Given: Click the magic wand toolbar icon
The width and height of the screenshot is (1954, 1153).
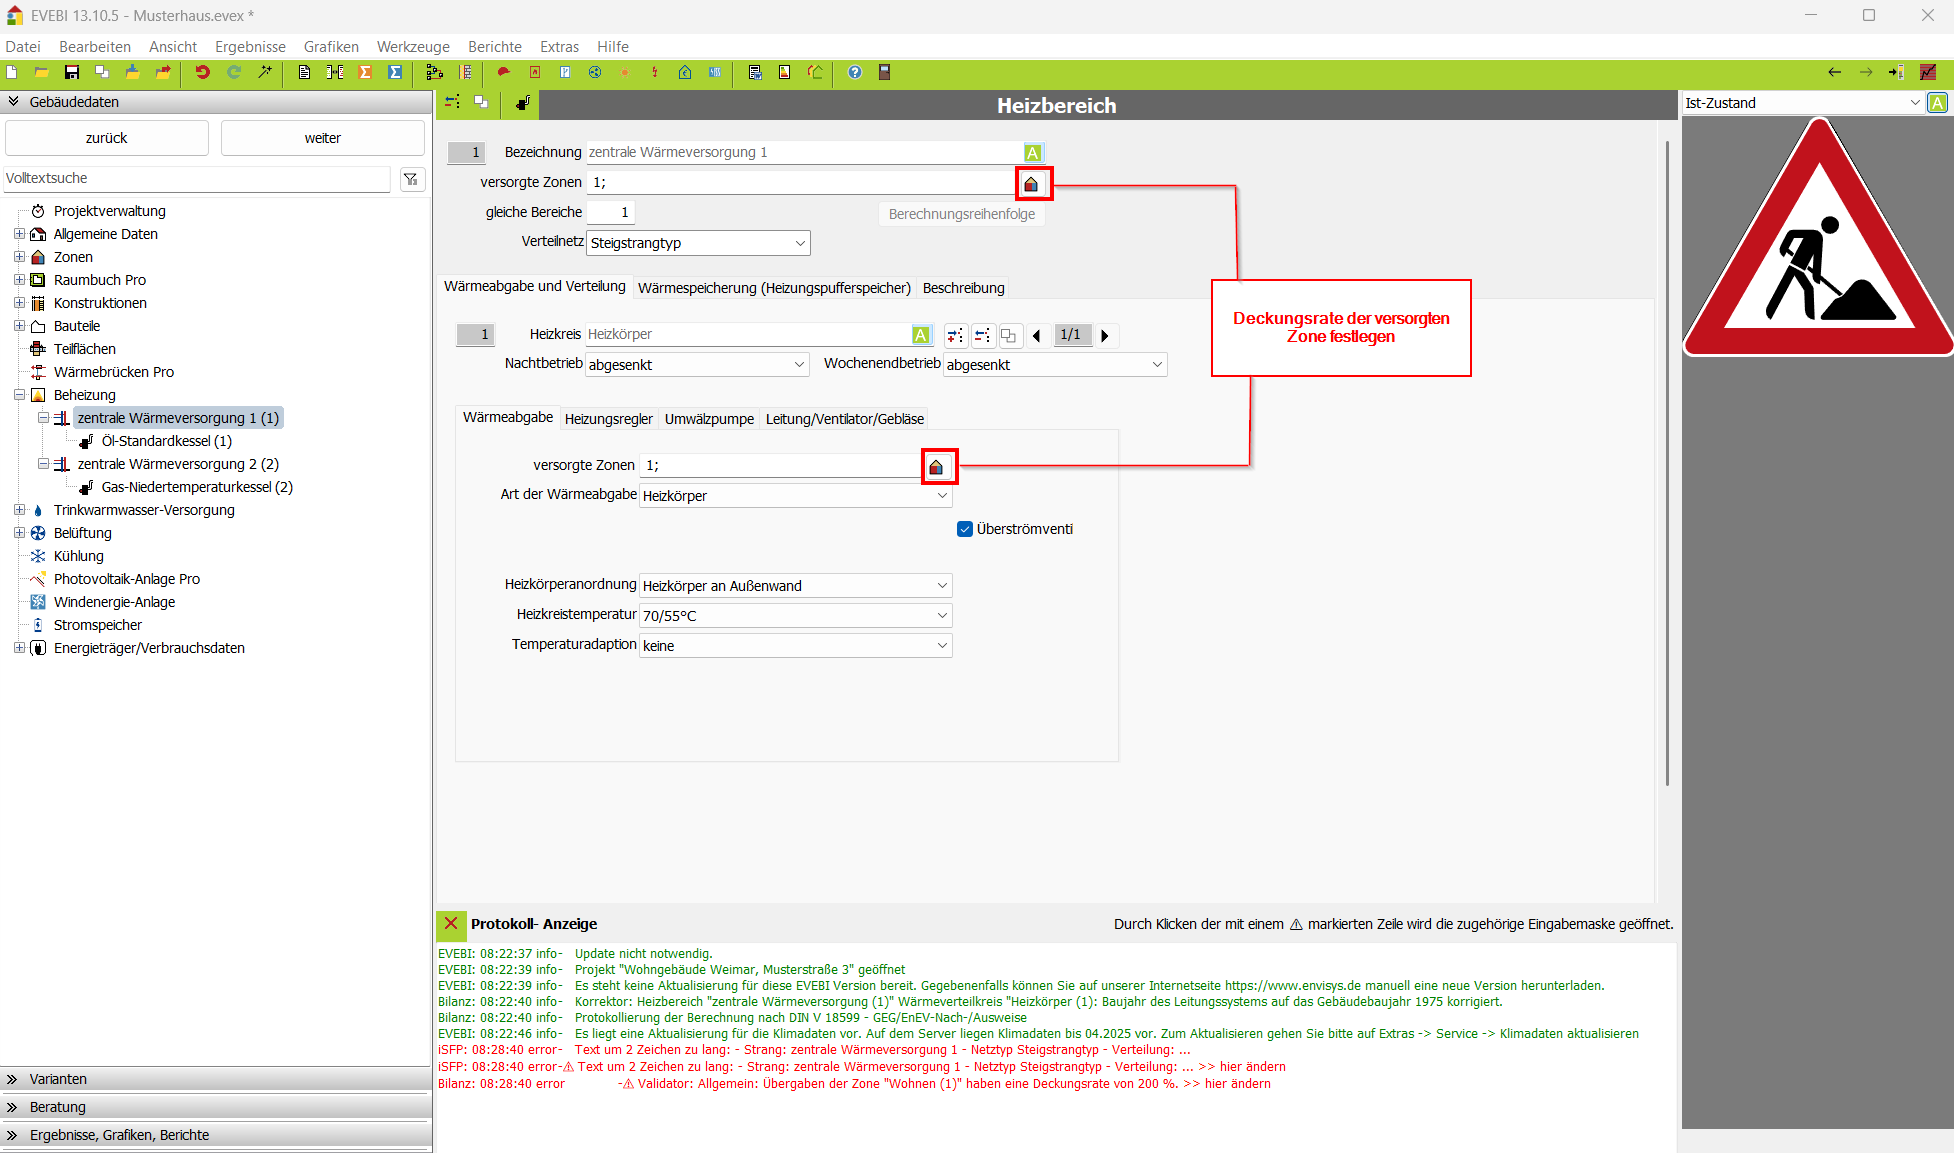Looking at the screenshot, I should 265,72.
